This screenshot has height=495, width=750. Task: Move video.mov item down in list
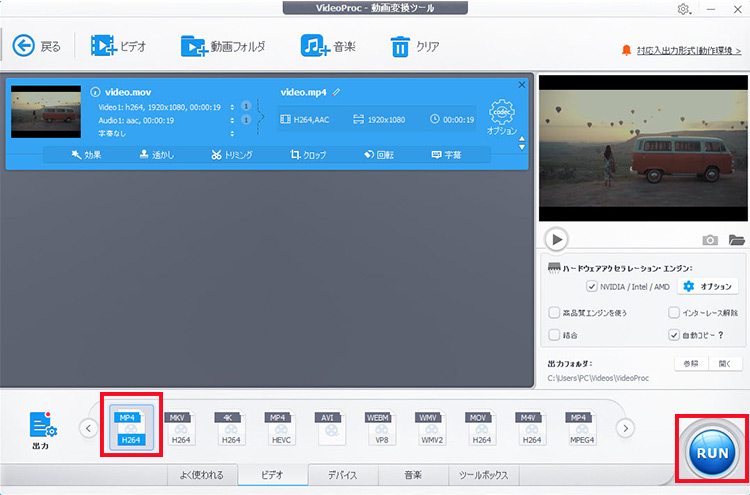click(522, 147)
